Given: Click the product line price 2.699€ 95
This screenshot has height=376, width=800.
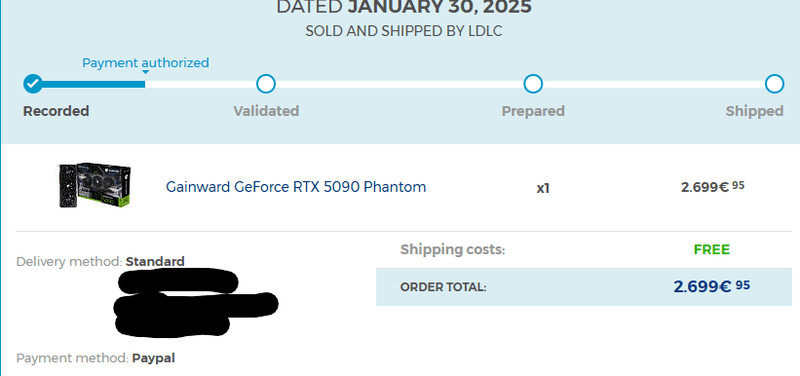Looking at the screenshot, I should click(x=712, y=187).
